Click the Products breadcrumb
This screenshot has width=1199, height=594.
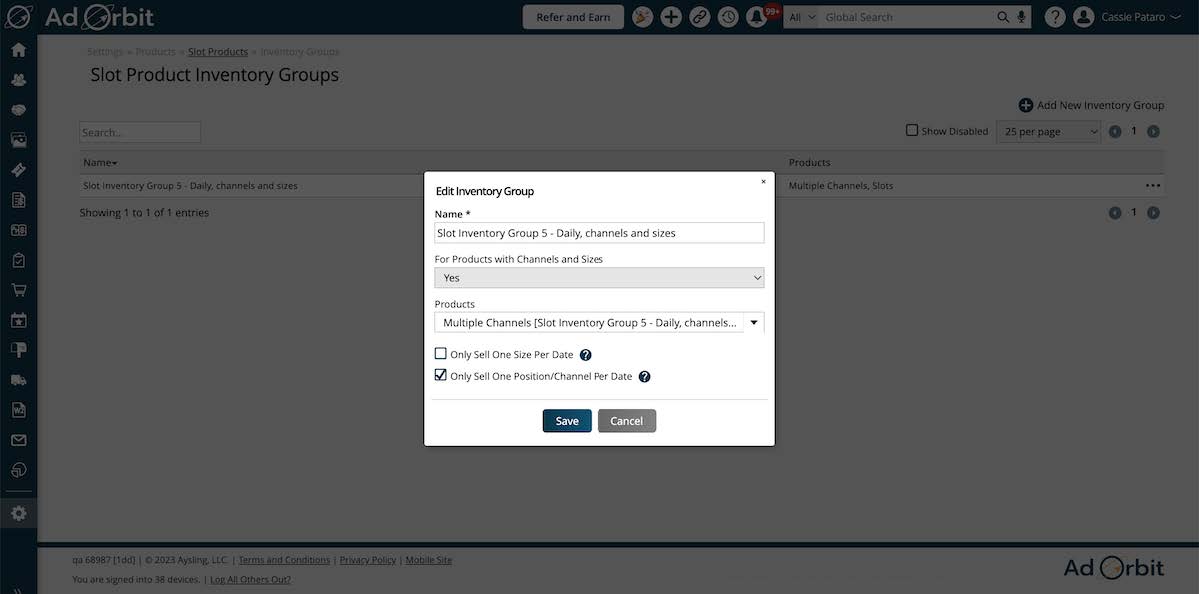[155, 52]
